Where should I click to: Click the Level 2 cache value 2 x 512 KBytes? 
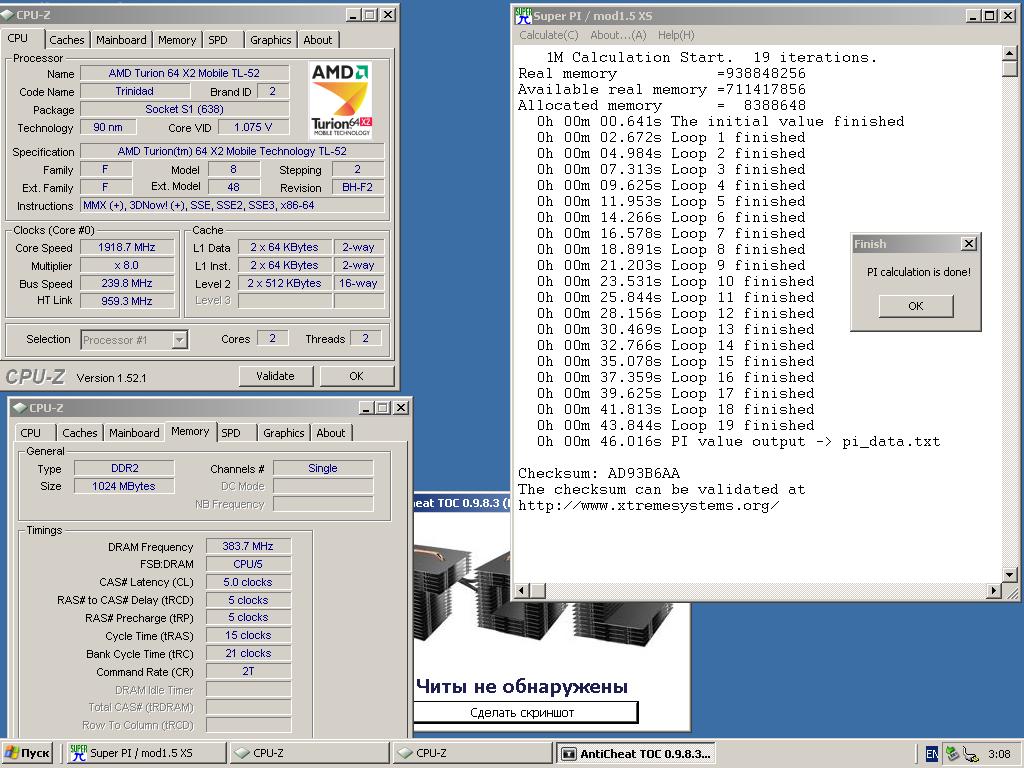284,283
